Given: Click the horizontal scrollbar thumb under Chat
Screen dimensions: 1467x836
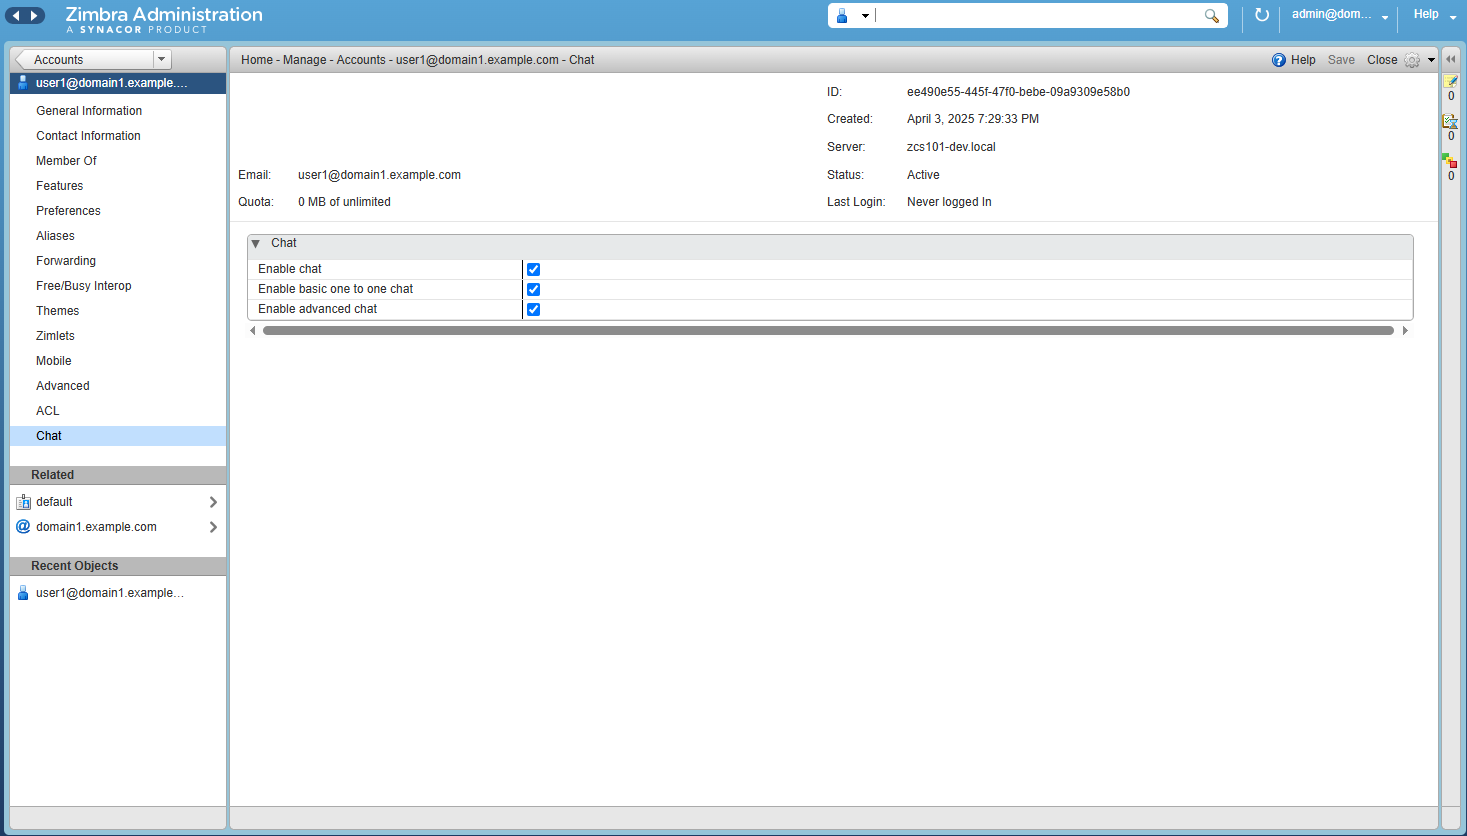Looking at the screenshot, I should tap(828, 331).
